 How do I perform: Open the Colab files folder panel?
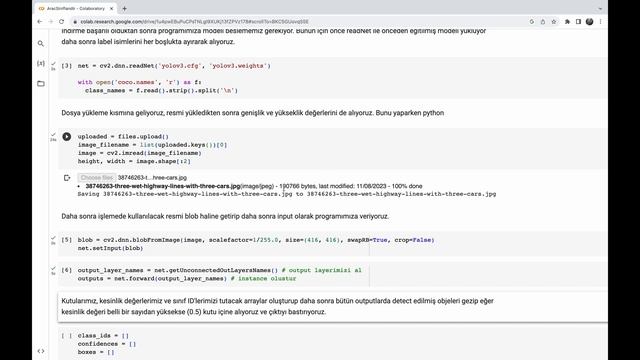(41, 84)
